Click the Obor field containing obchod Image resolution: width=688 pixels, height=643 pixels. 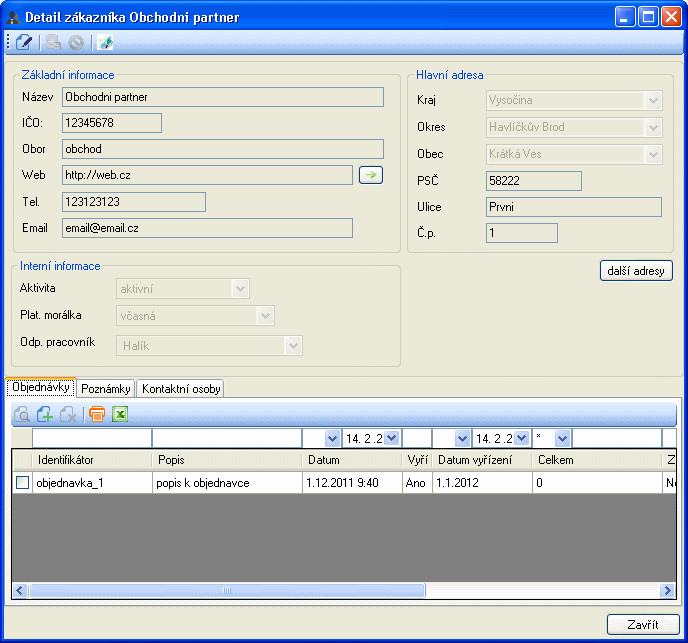223,149
